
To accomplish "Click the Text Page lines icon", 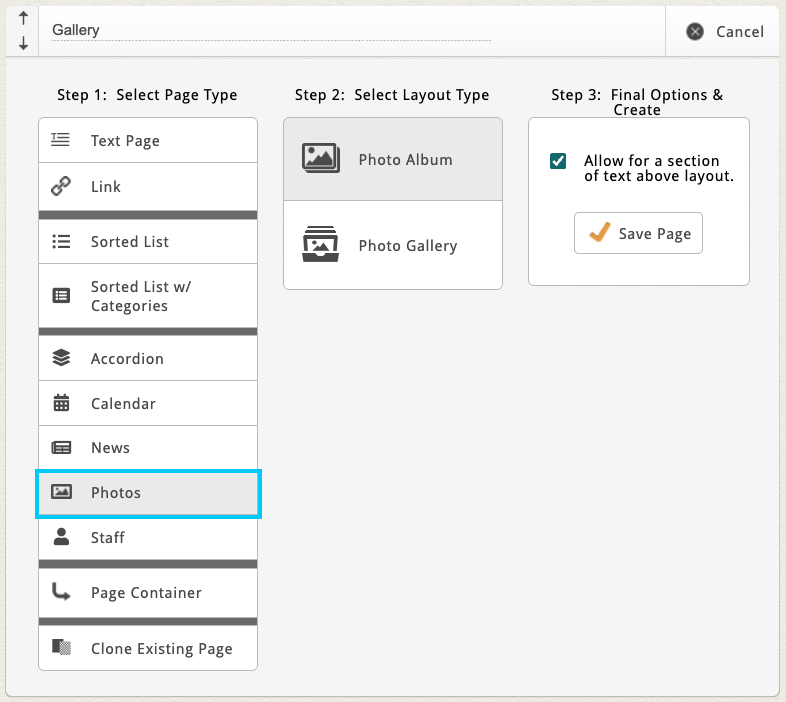I will (61, 140).
